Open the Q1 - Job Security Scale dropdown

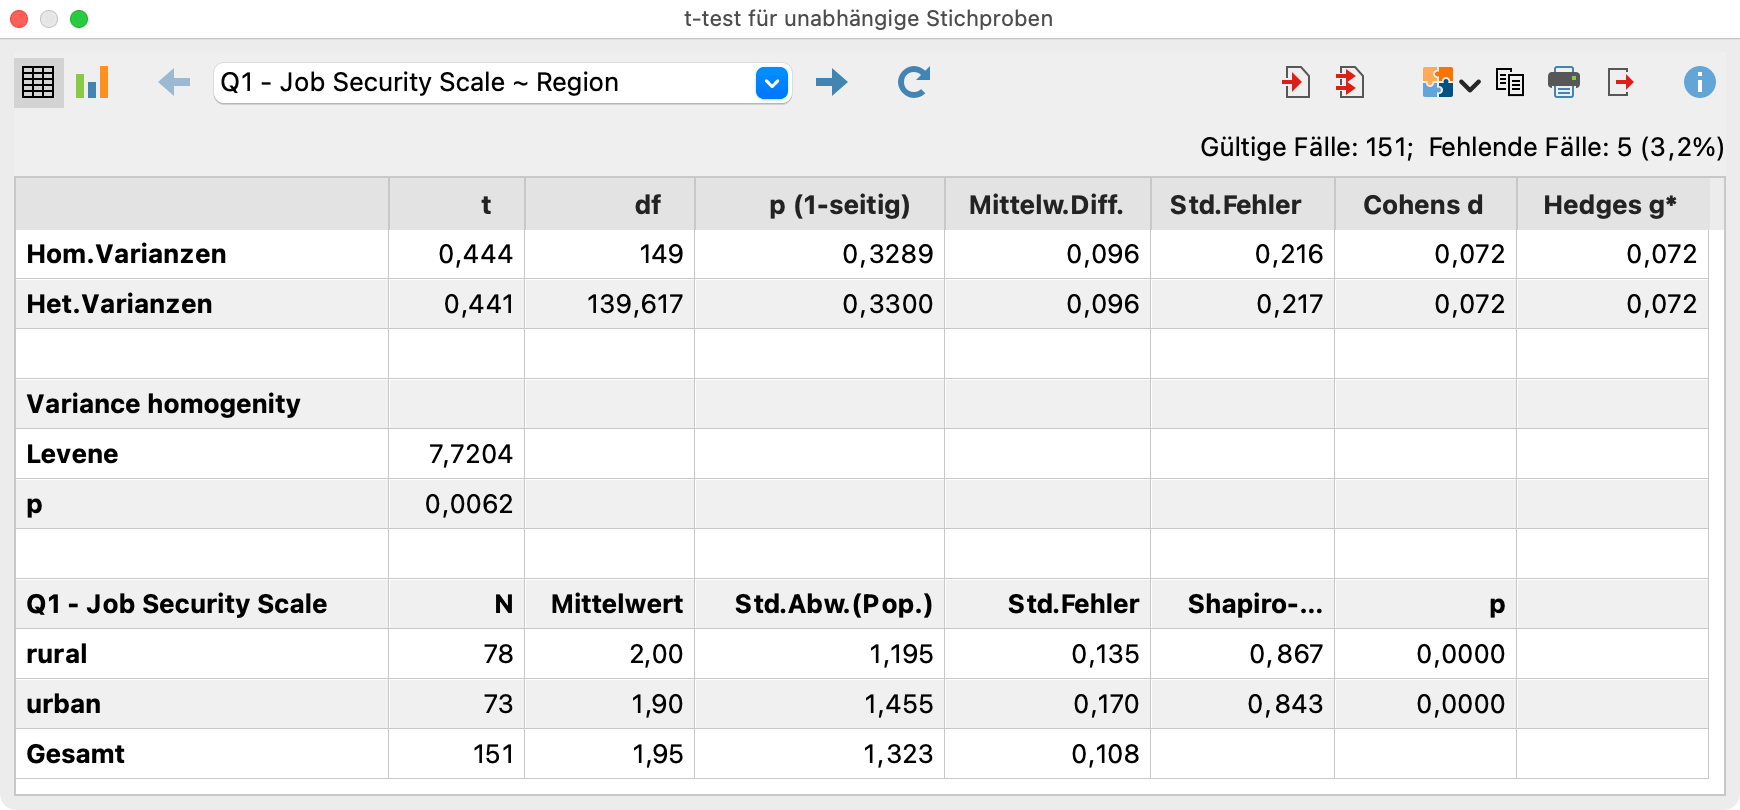click(771, 83)
